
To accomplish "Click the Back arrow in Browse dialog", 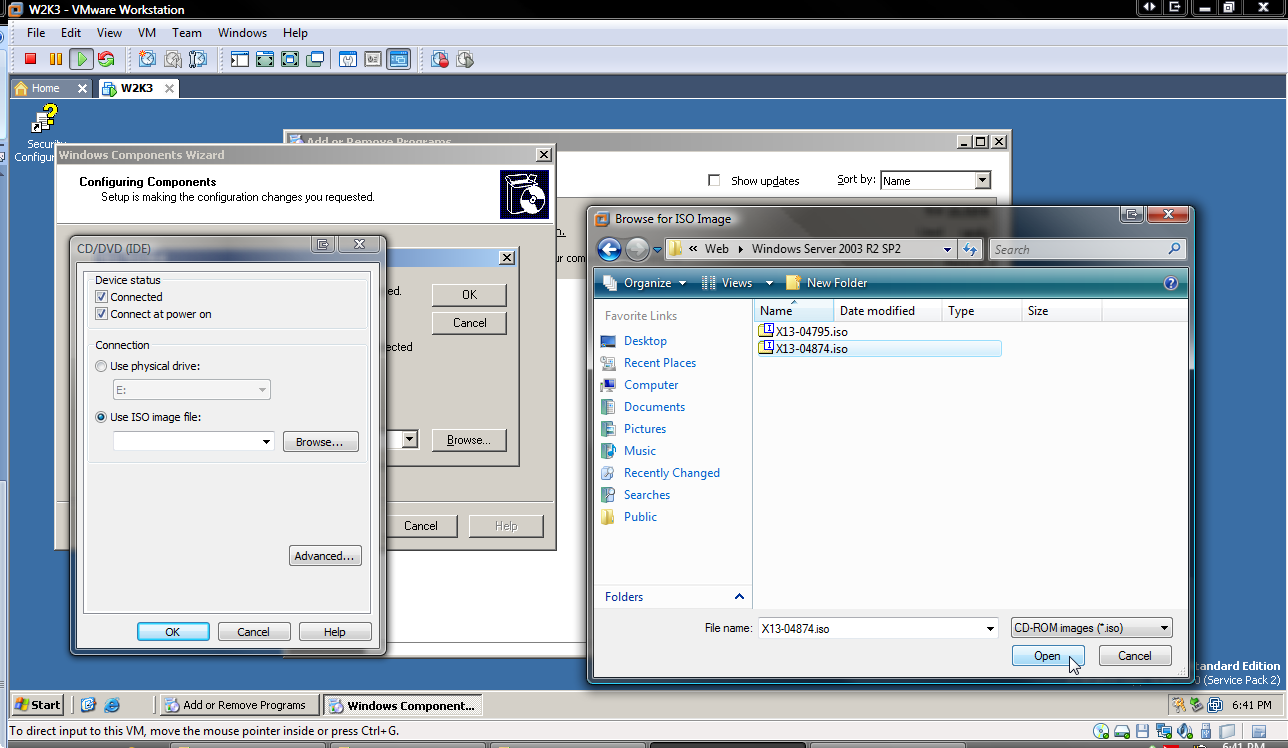I will pos(609,249).
